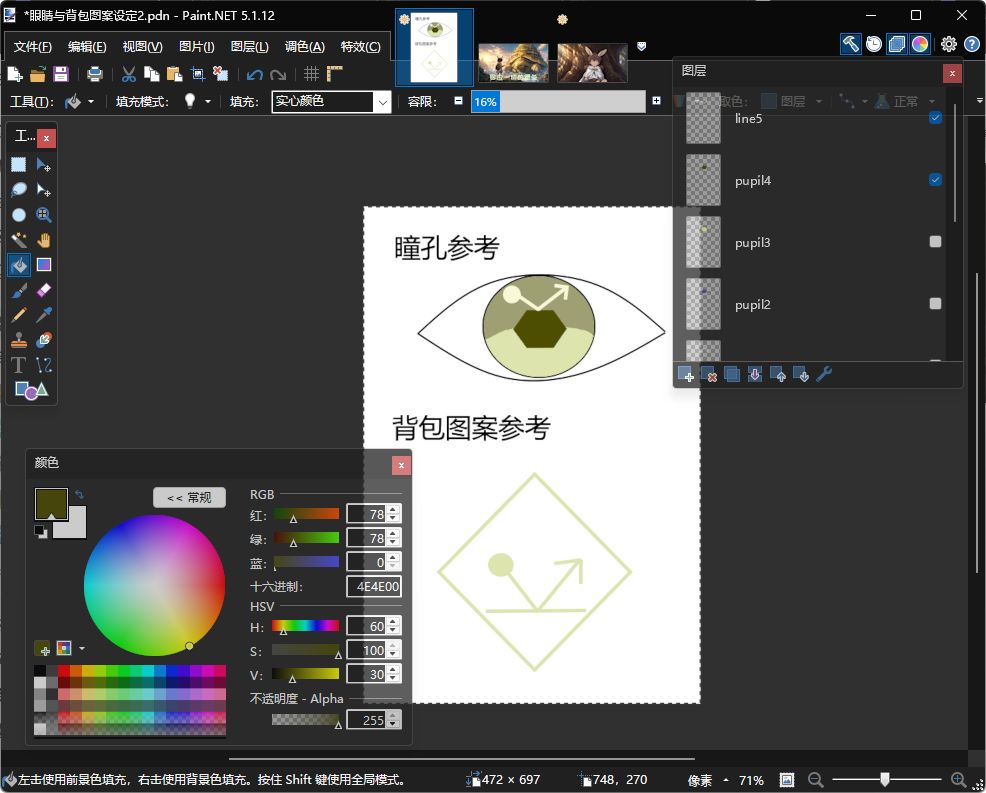Close the 图层 Layers panel
This screenshot has height=793, width=986.
pos(952,74)
